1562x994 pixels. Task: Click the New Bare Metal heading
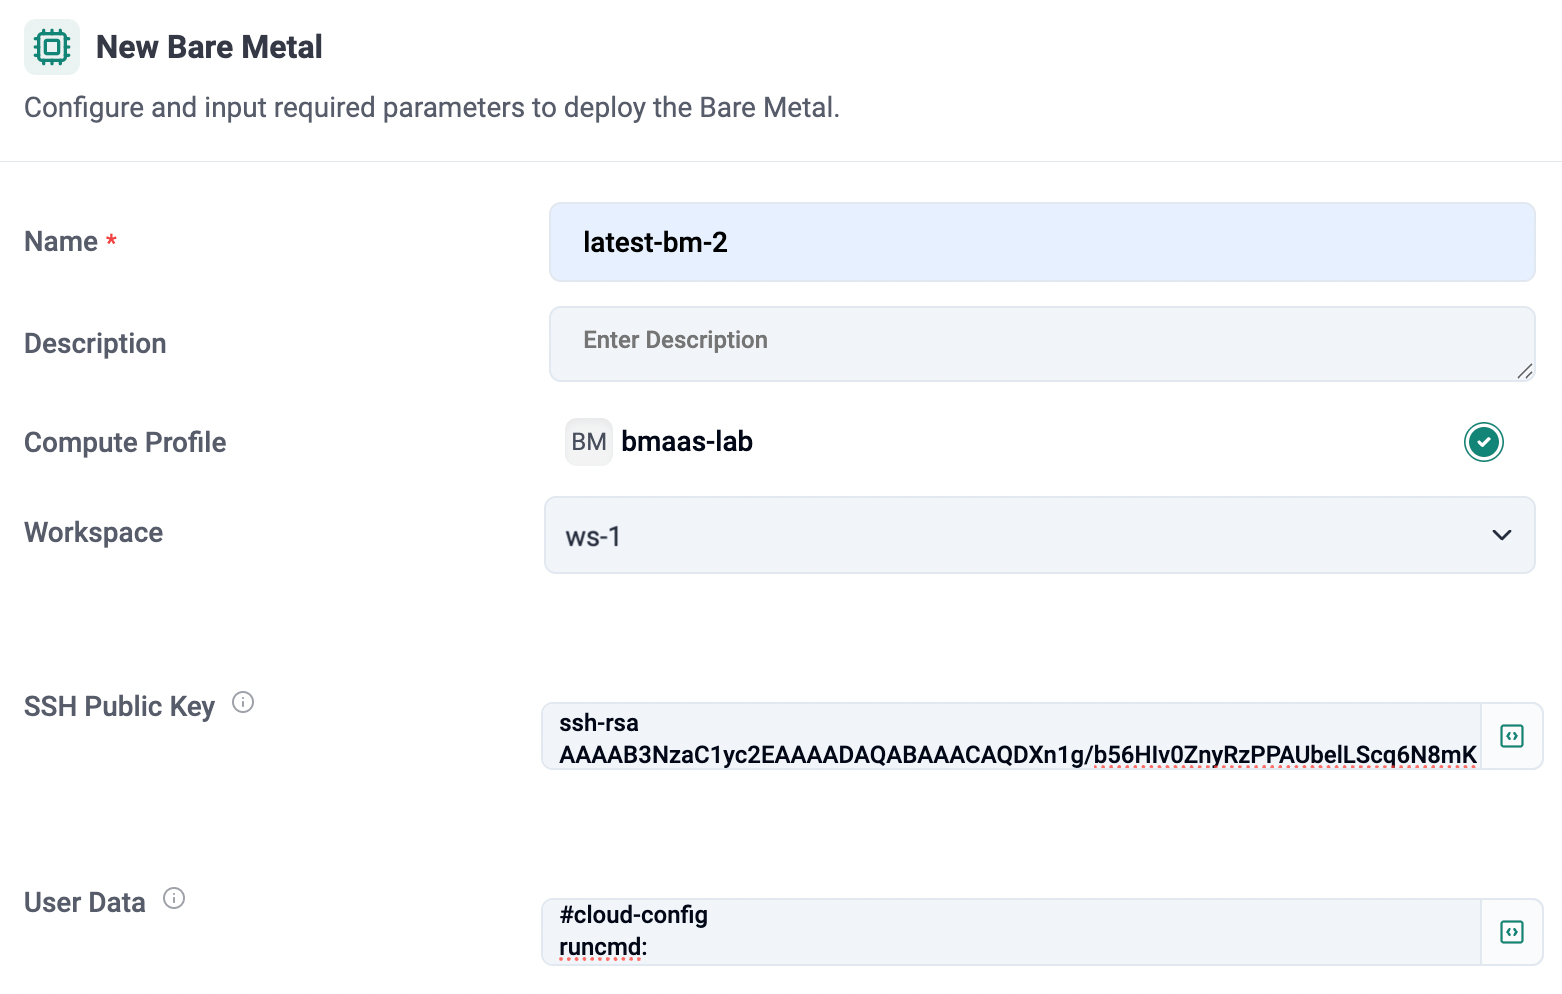(209, 47)
